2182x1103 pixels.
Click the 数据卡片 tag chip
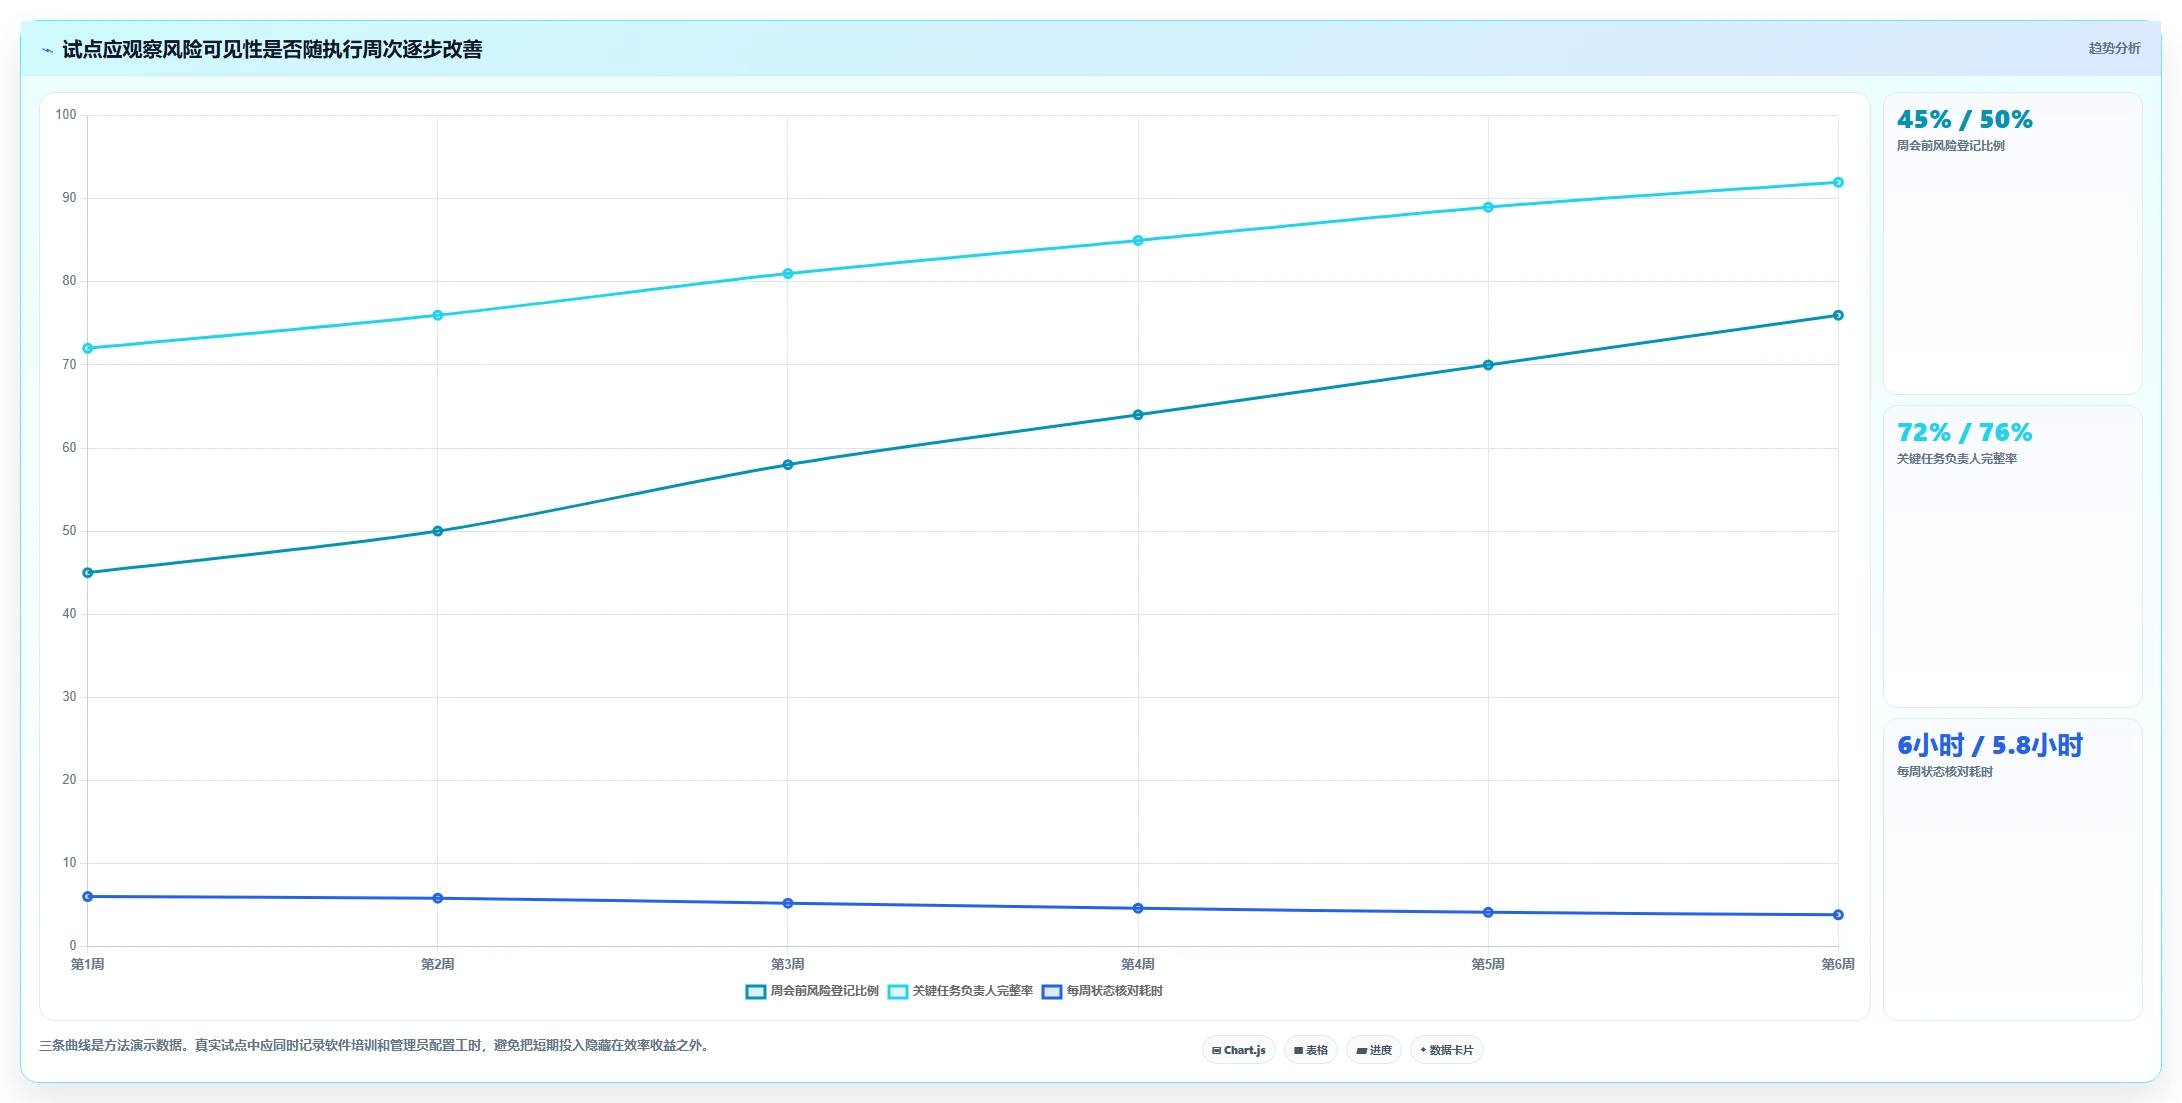[1446, 1050]
